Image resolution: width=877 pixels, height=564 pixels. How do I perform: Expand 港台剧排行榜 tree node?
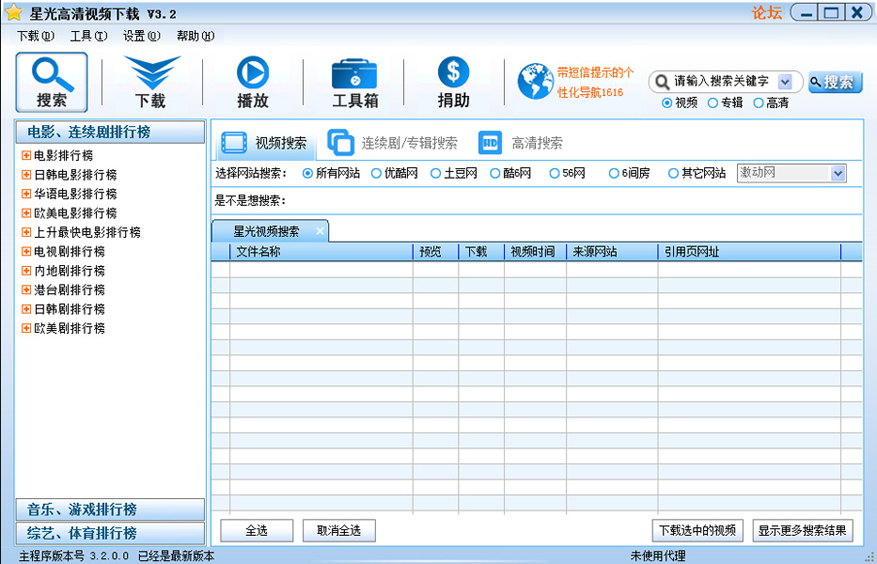coord(26,289)
